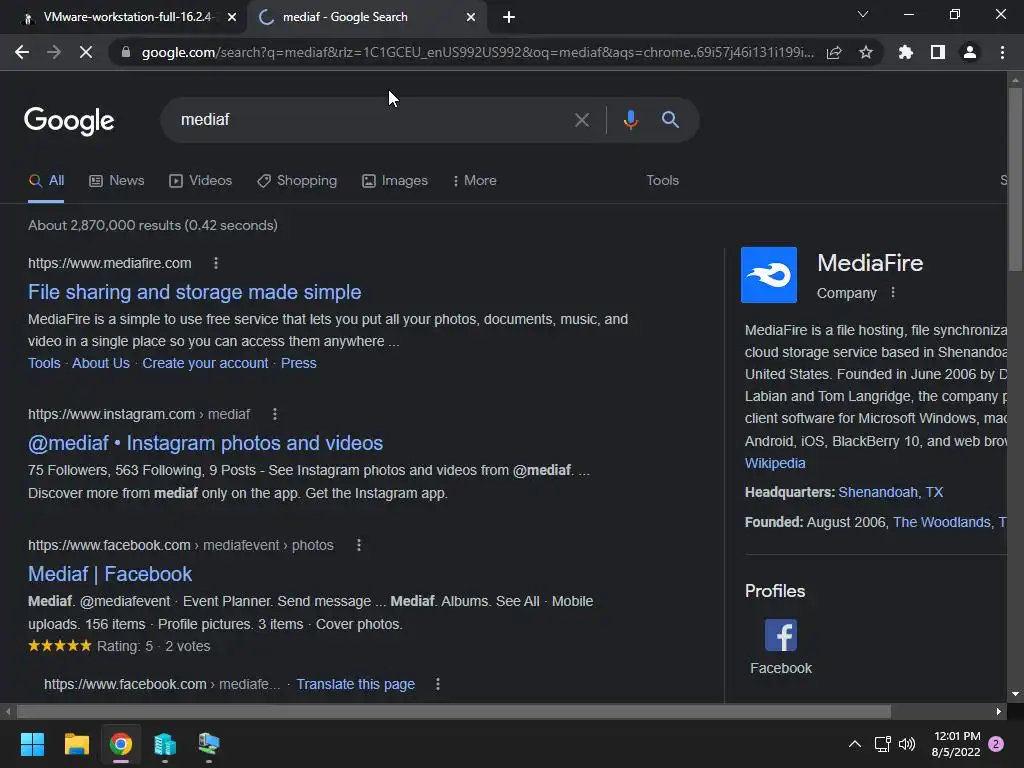The width and height of the screenshot is (1024, 768).
Task: Open File sharing and storage made simple
Action: pyautogui.click(x=195, y=292)
